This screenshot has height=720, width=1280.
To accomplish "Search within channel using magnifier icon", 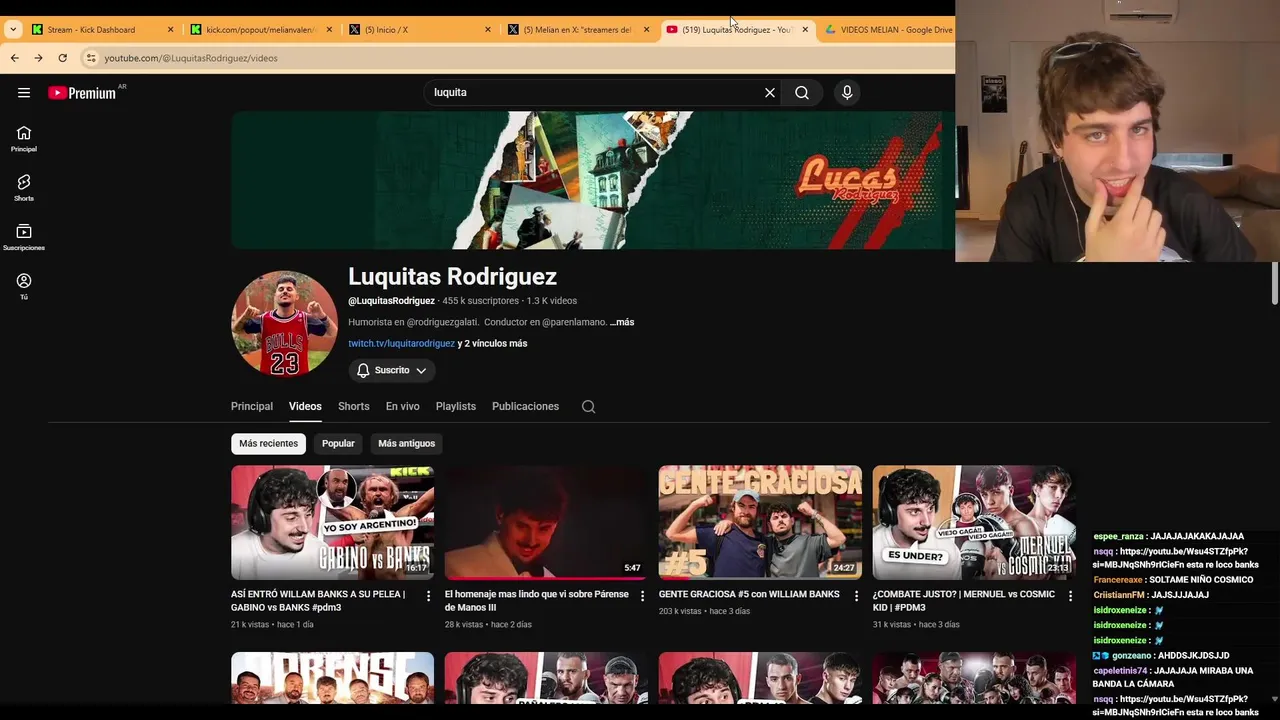I will (588, 406).
